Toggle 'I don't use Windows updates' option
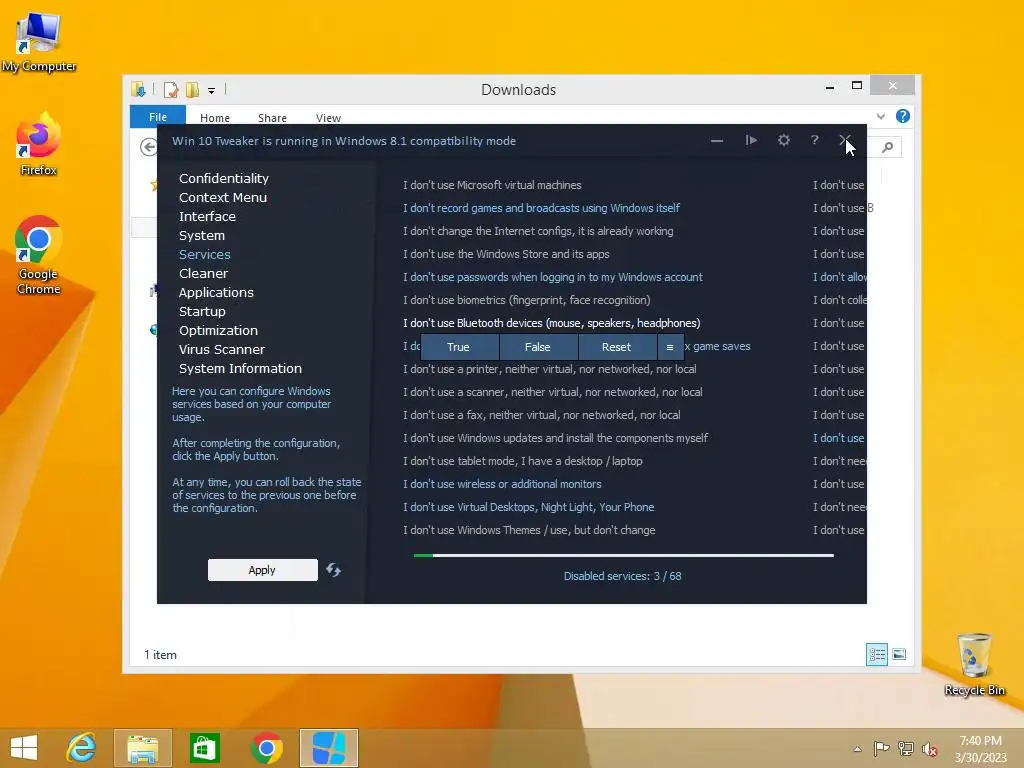This screenshot has height=768, width=1024. (x=555, y=438)
